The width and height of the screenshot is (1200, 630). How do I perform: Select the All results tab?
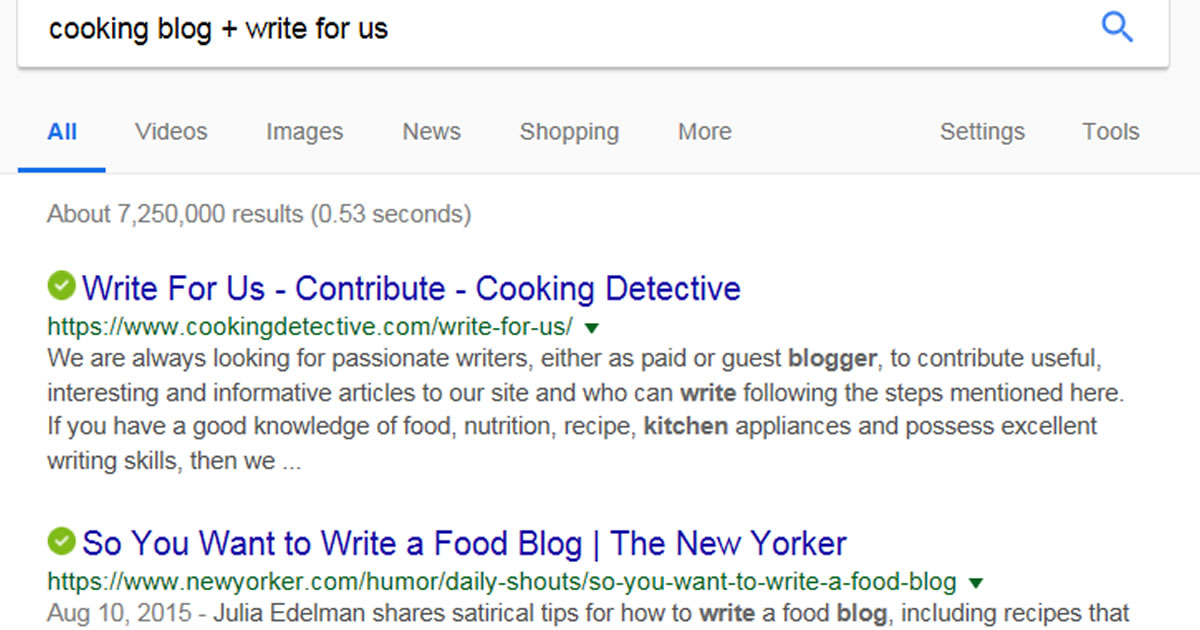coord(62,132)
